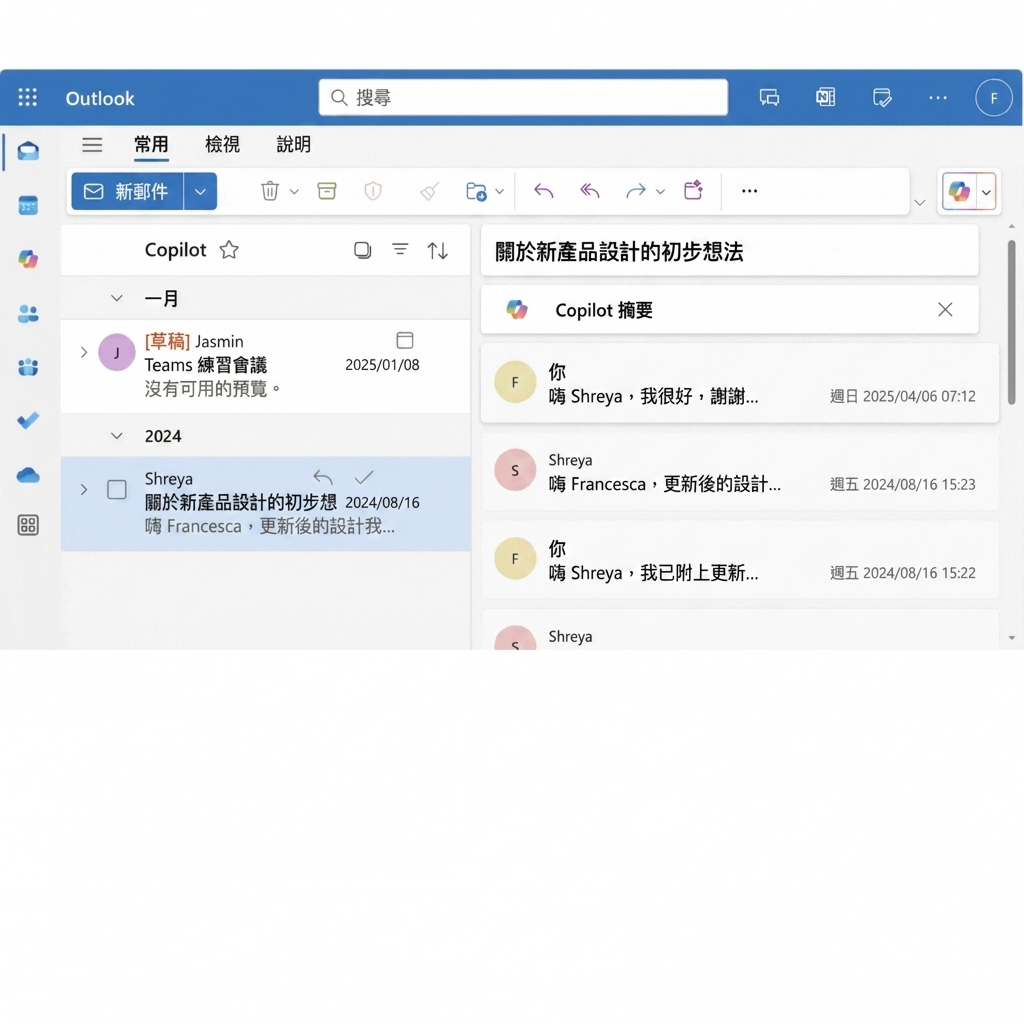Expand the Shreya conversation thread
Screen dimensions: 1024x1024
pos(84,489)
